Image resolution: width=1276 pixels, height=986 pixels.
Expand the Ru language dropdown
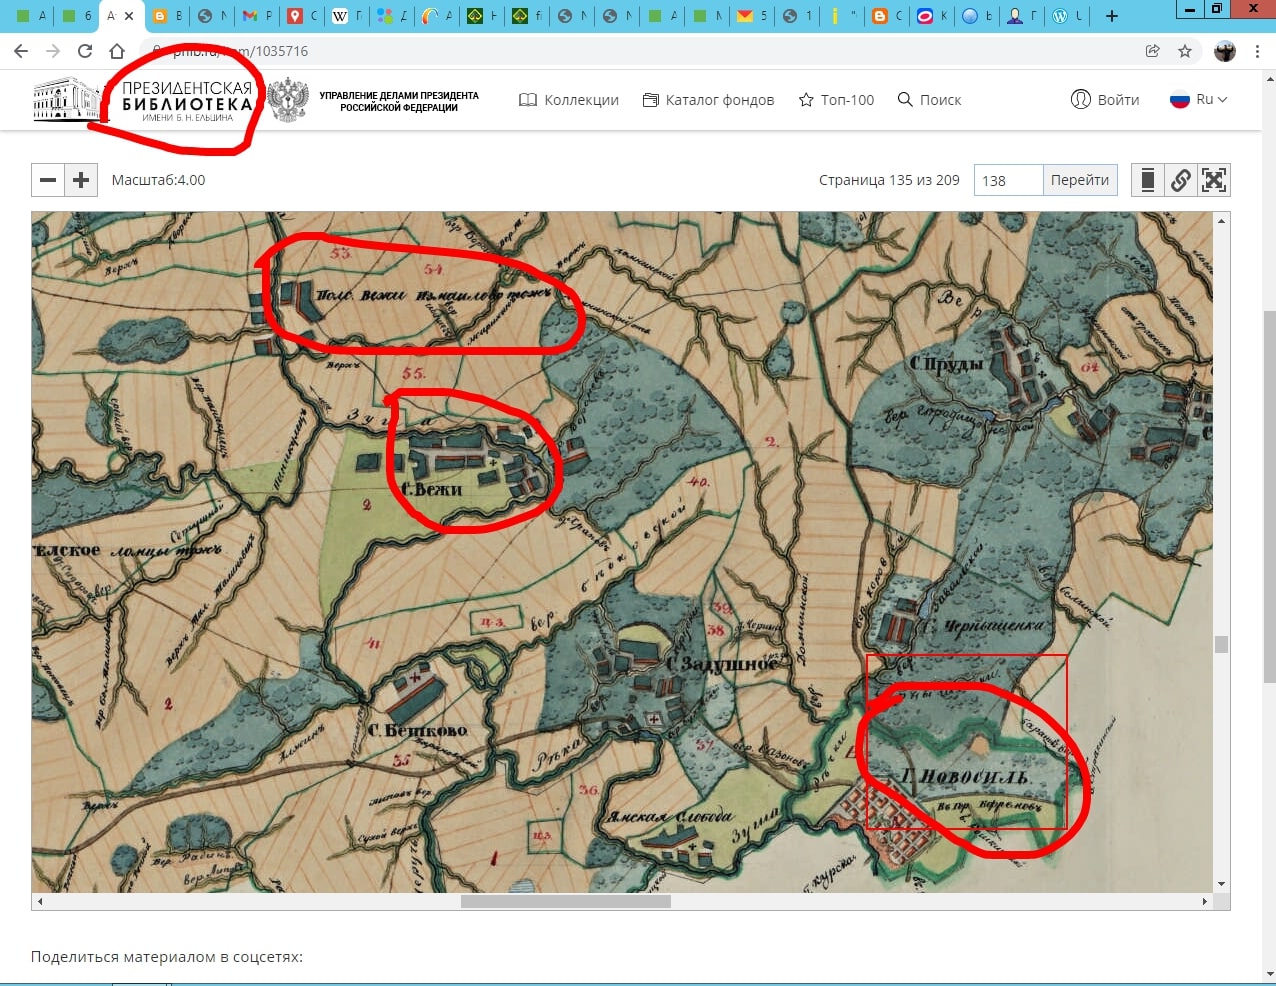pos(1198,100)
